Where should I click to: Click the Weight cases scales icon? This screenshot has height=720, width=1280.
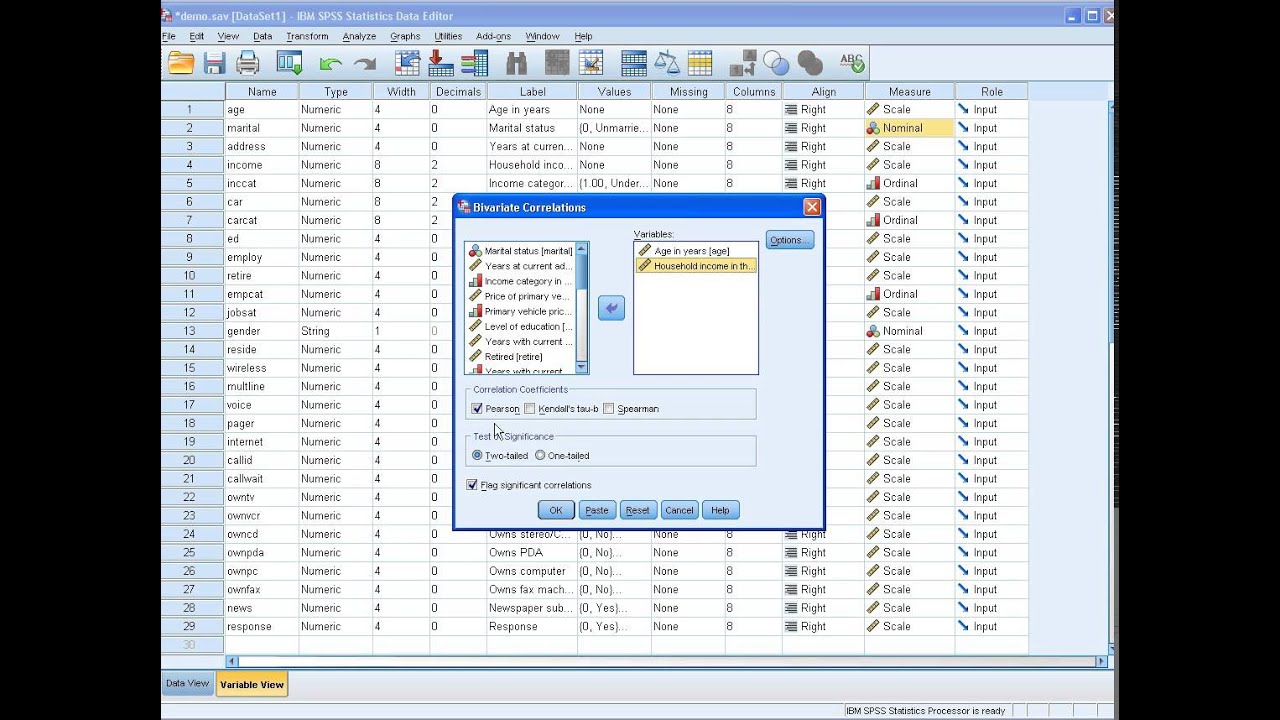[666, 63]
